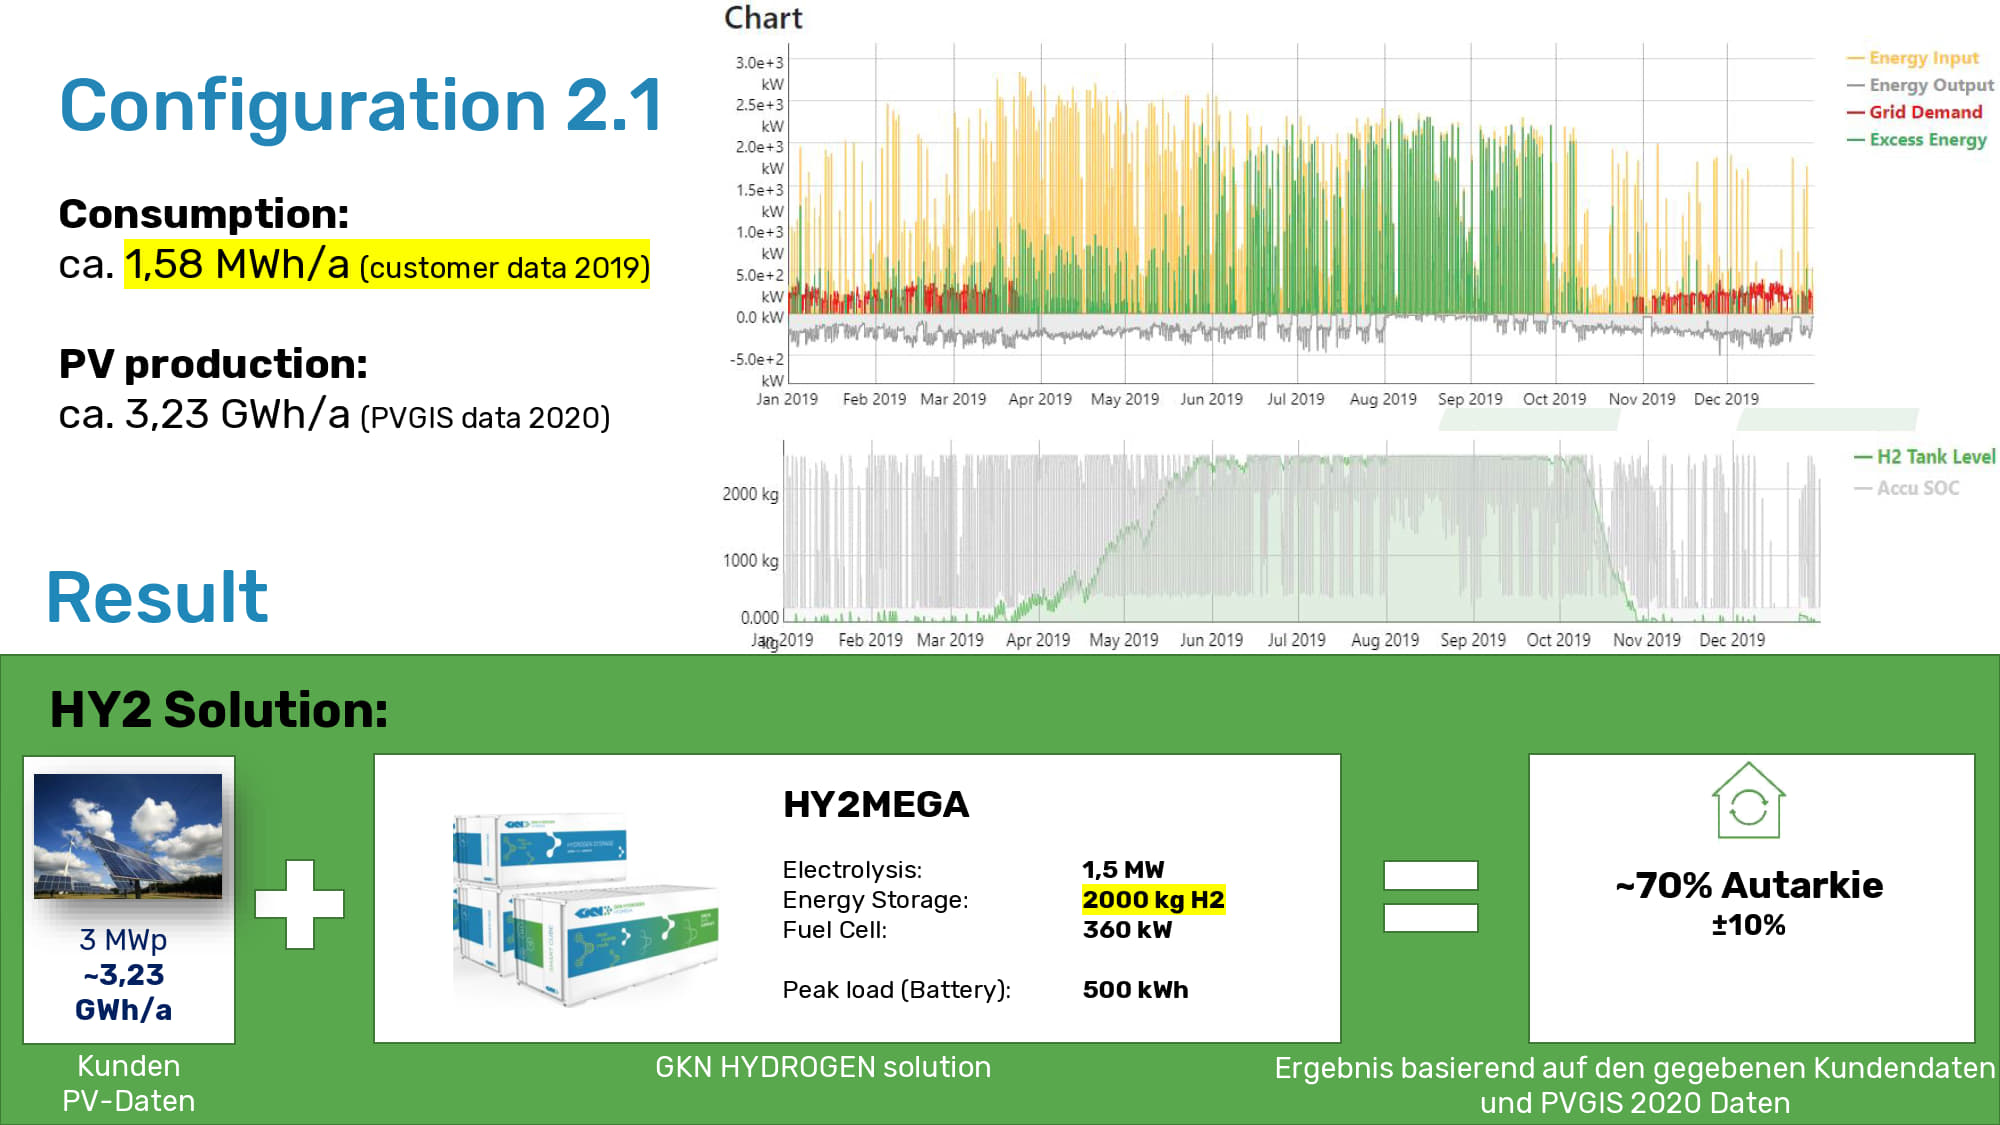Click Nov 2019 on lower chart axis
The width and height of the screenshot is (2000, 1125).
coord(1647,640)
